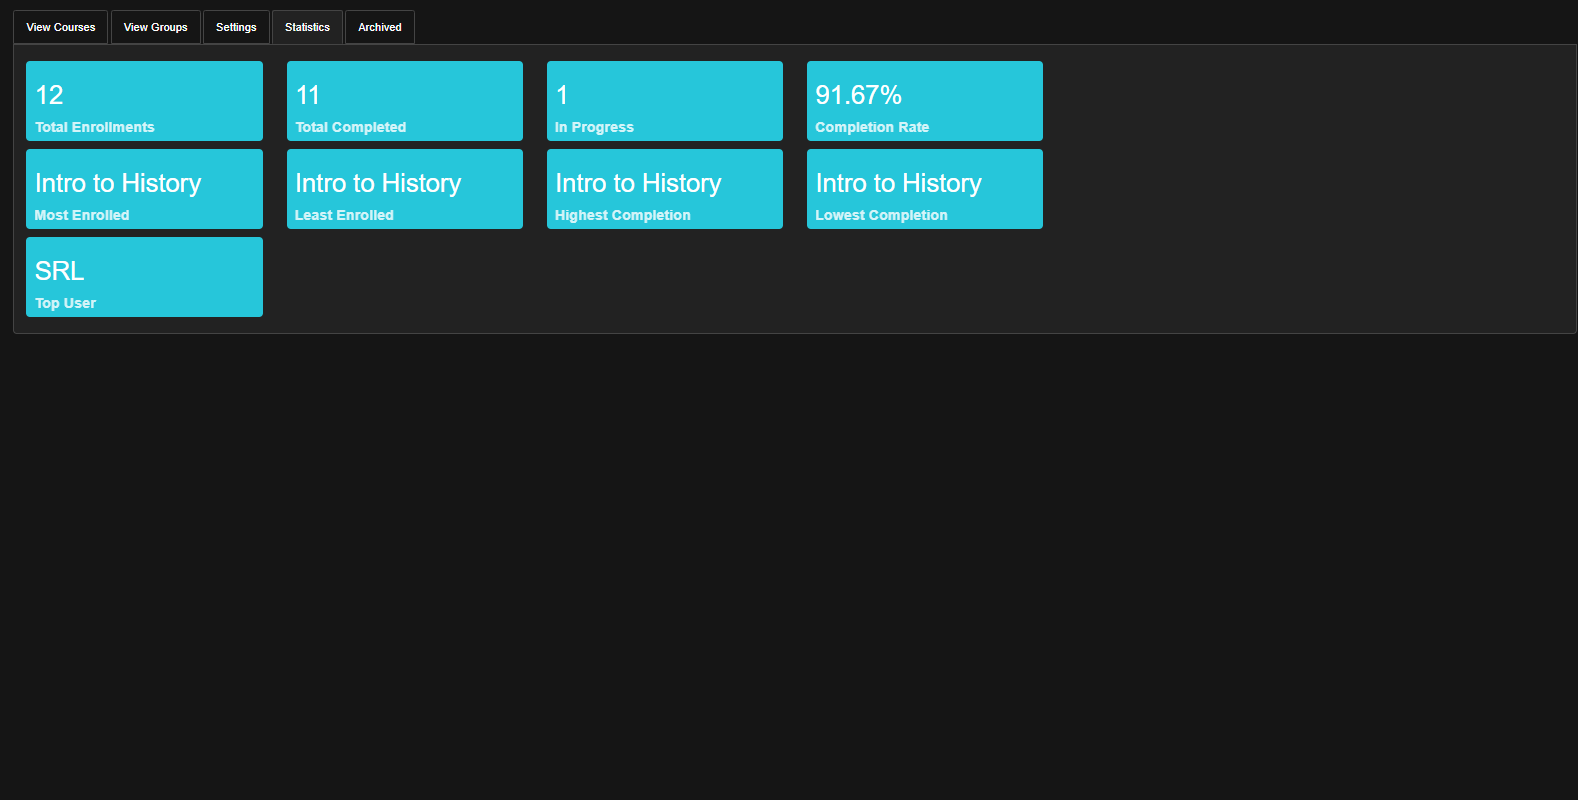Go to the Archived tab

pos(380,27)
